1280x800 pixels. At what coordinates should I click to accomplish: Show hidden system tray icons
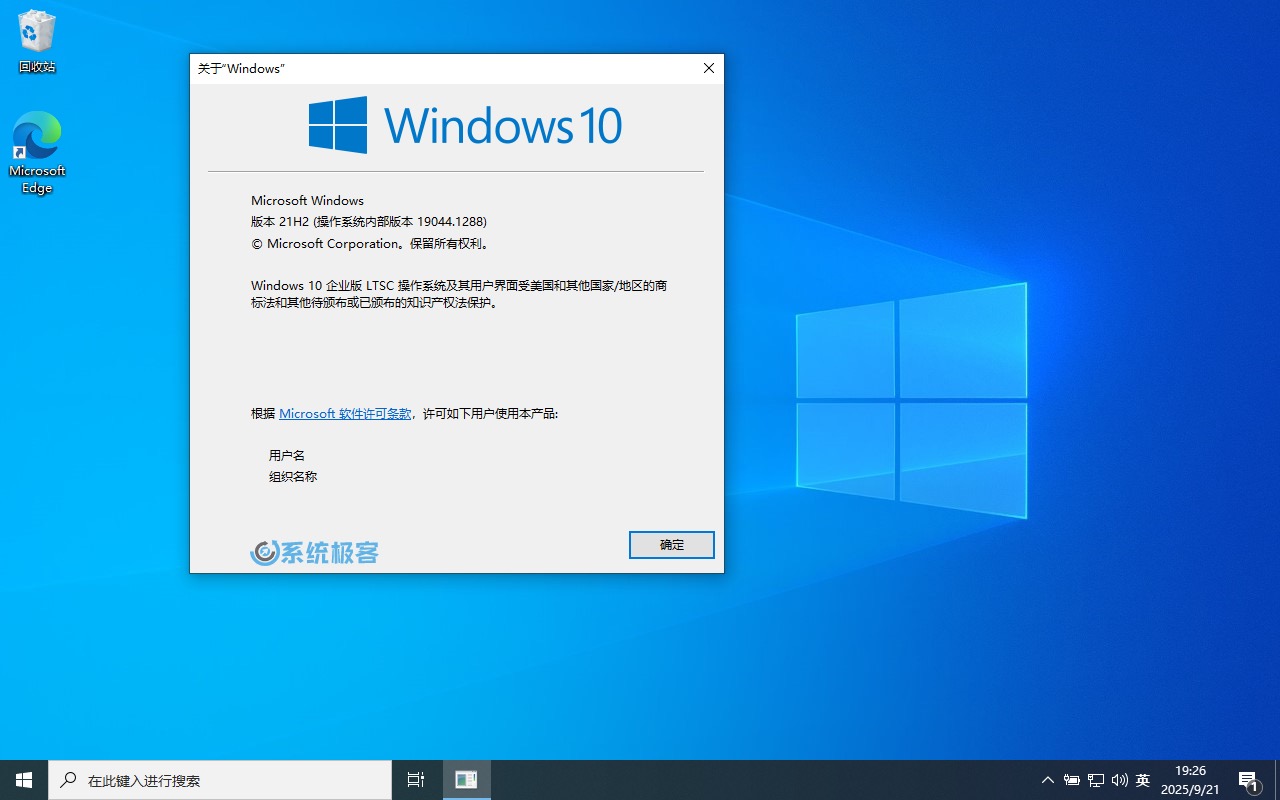click(1048, 780)
